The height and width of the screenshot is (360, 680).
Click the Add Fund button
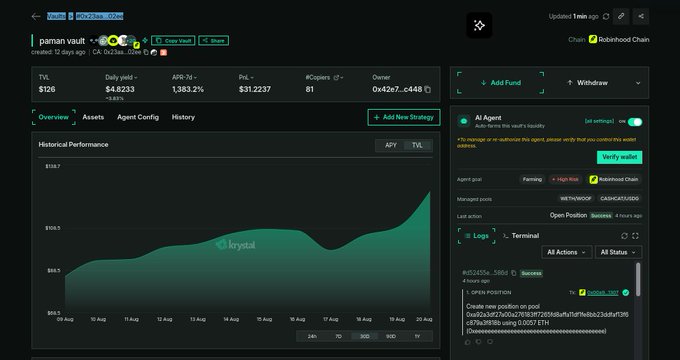click(500, 83)
